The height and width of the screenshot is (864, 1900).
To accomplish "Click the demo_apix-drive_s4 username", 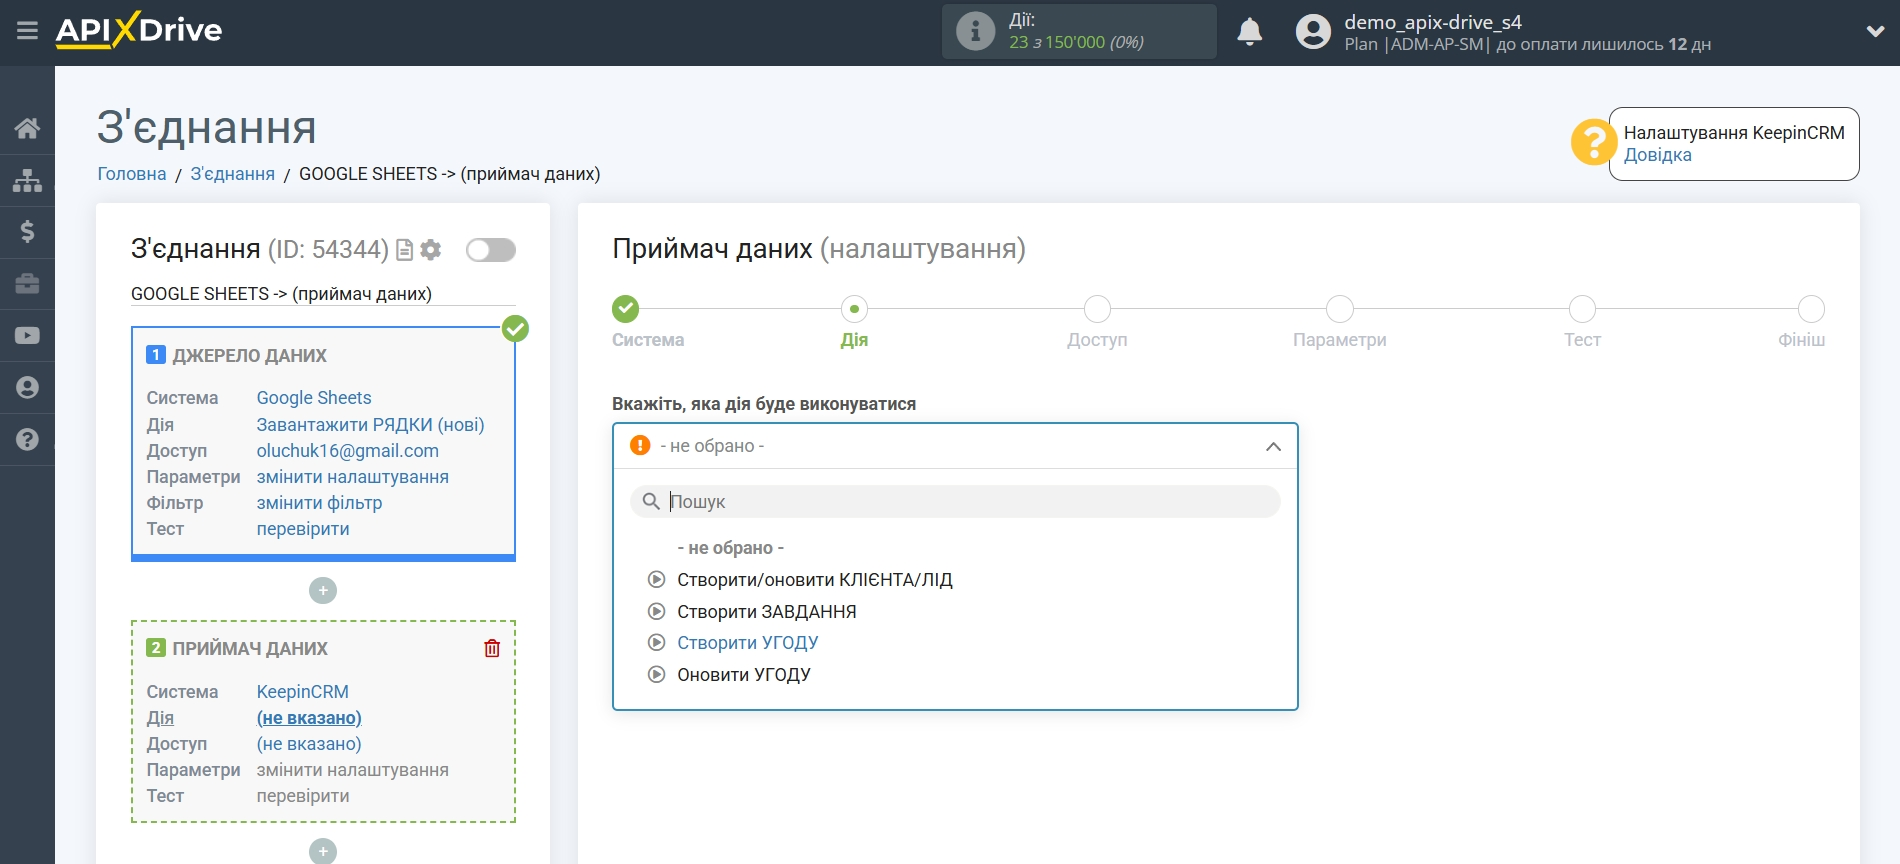I will (1433, 22).
